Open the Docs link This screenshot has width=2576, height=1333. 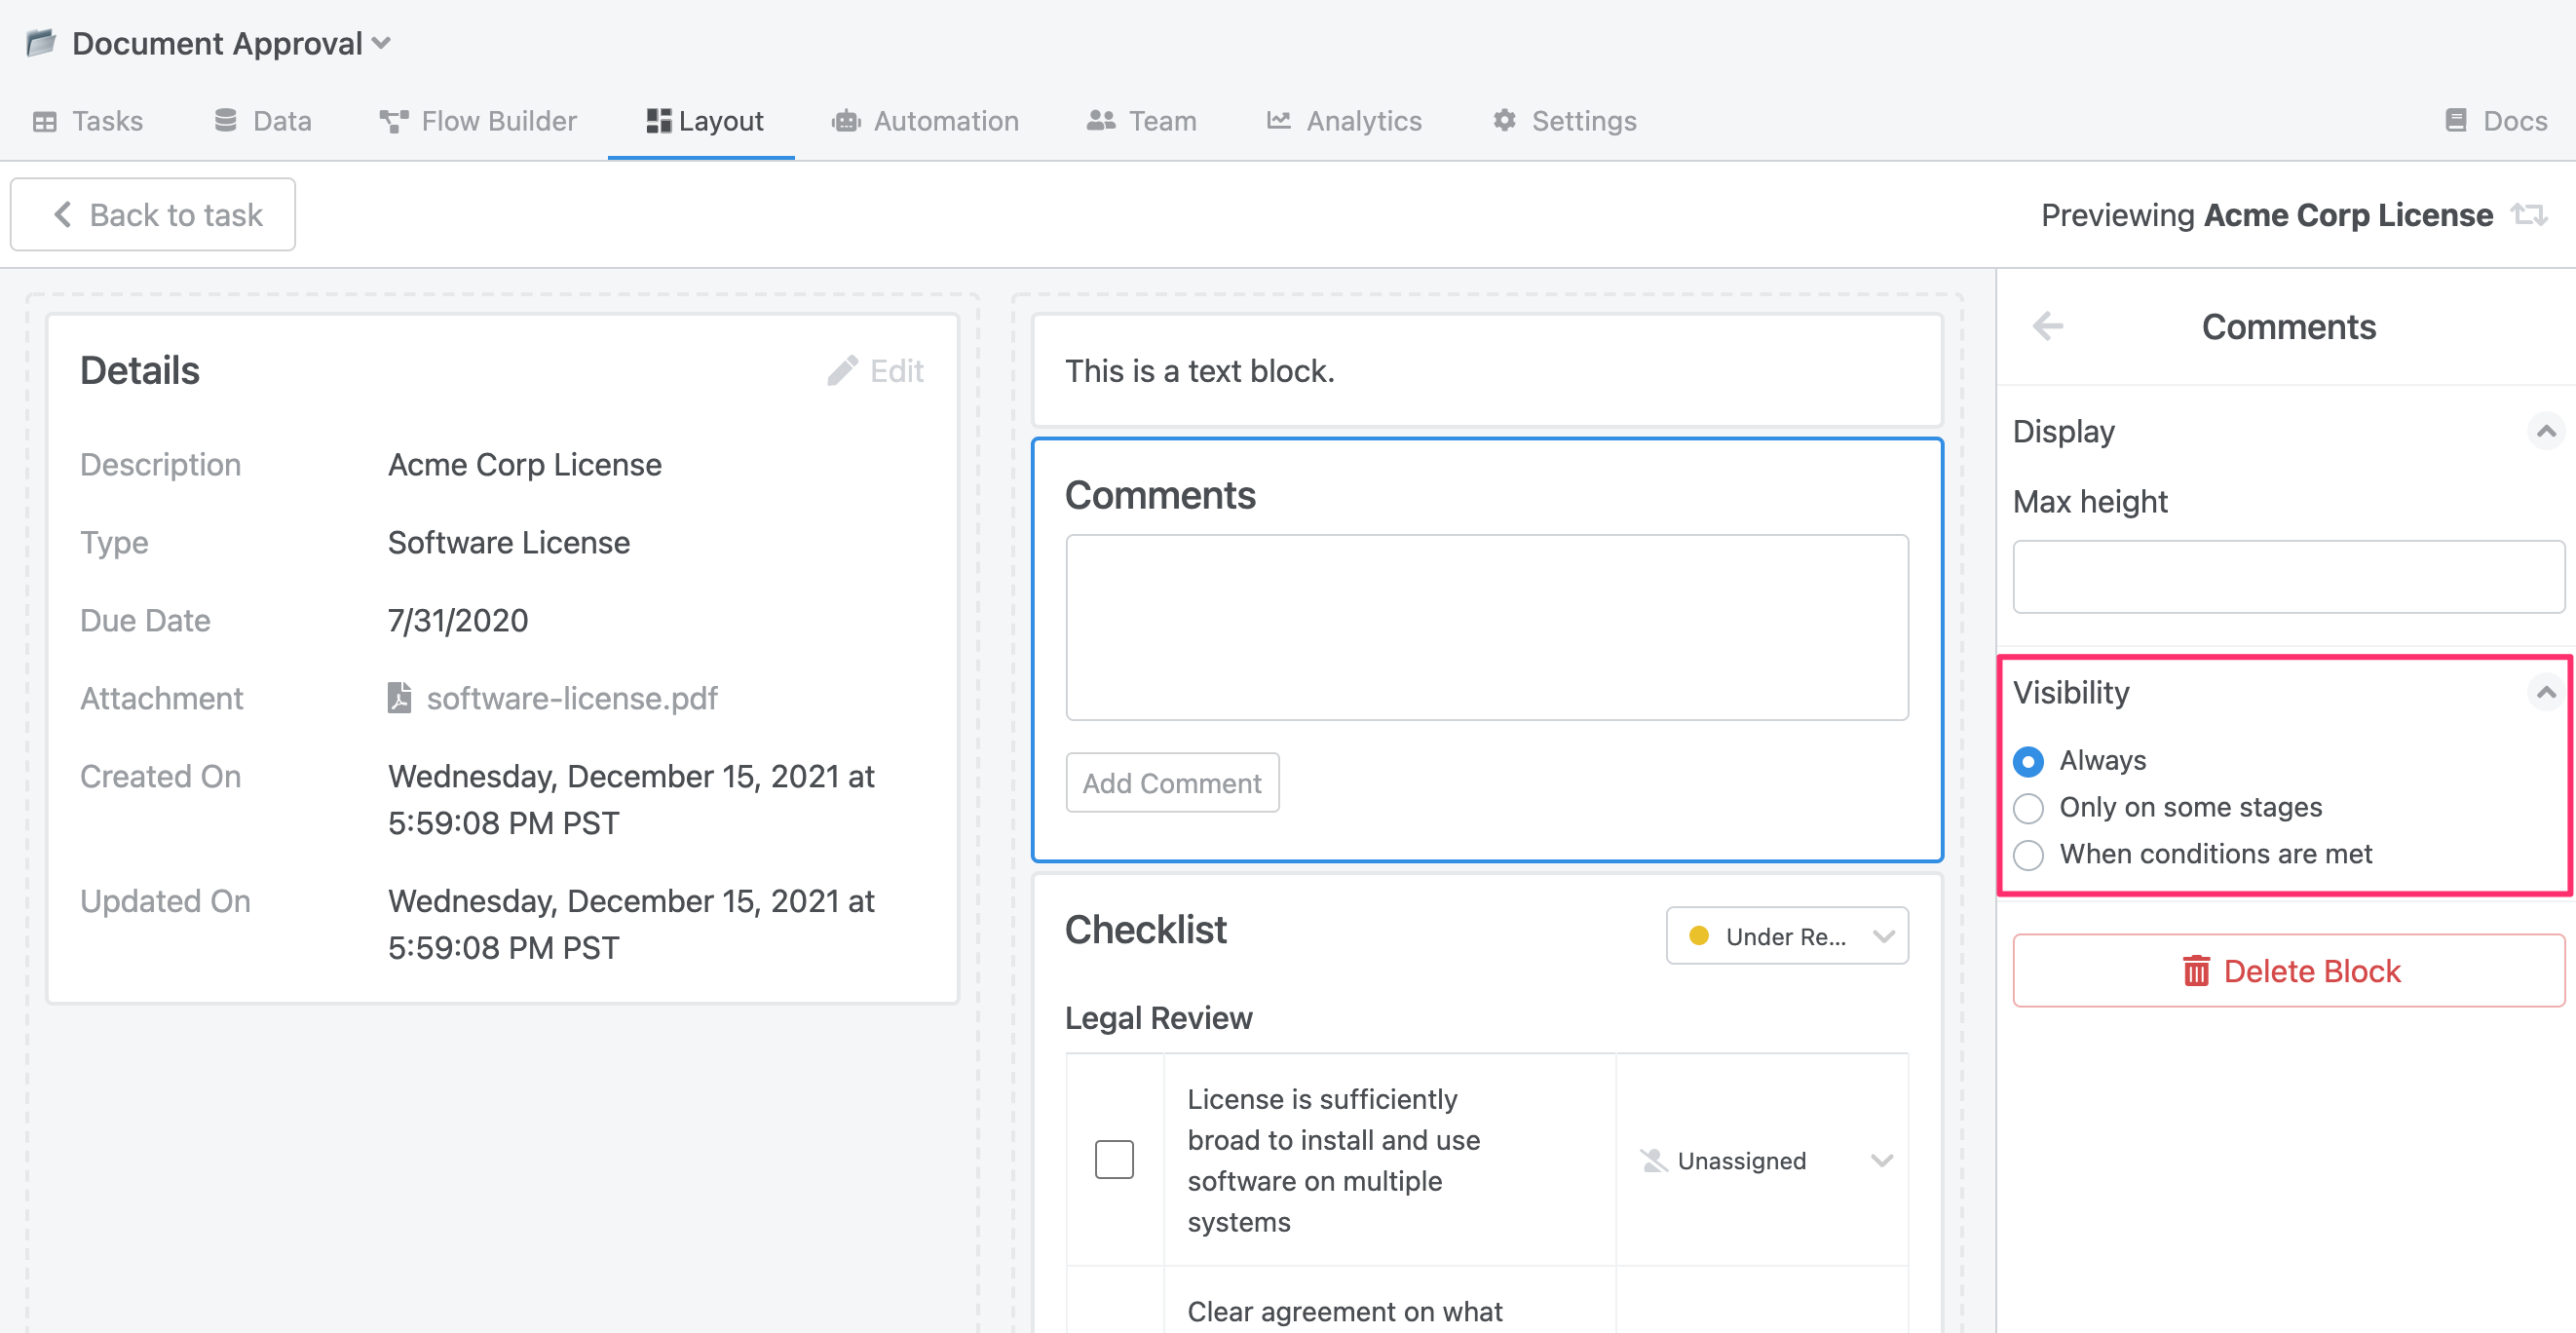click(x=2496, y=121)
